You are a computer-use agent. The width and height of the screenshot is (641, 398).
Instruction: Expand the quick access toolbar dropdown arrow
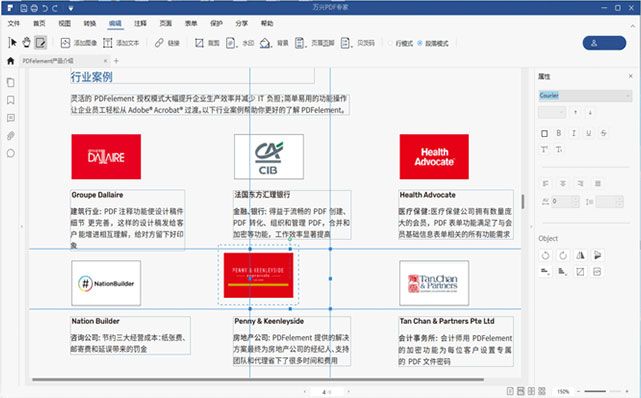71,8
